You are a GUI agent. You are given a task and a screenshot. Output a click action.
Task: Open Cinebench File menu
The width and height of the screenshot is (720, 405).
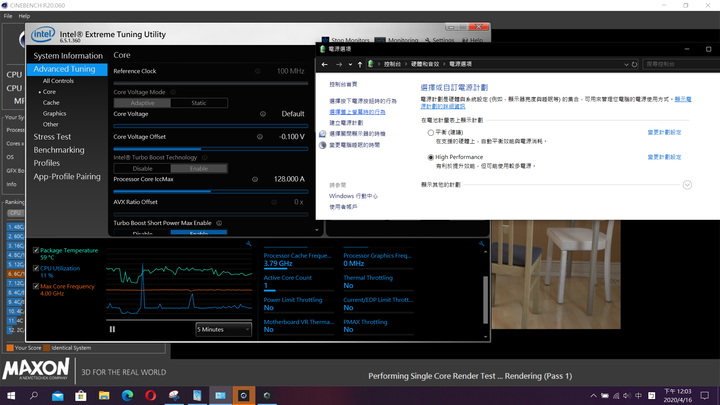click(8, 16)
